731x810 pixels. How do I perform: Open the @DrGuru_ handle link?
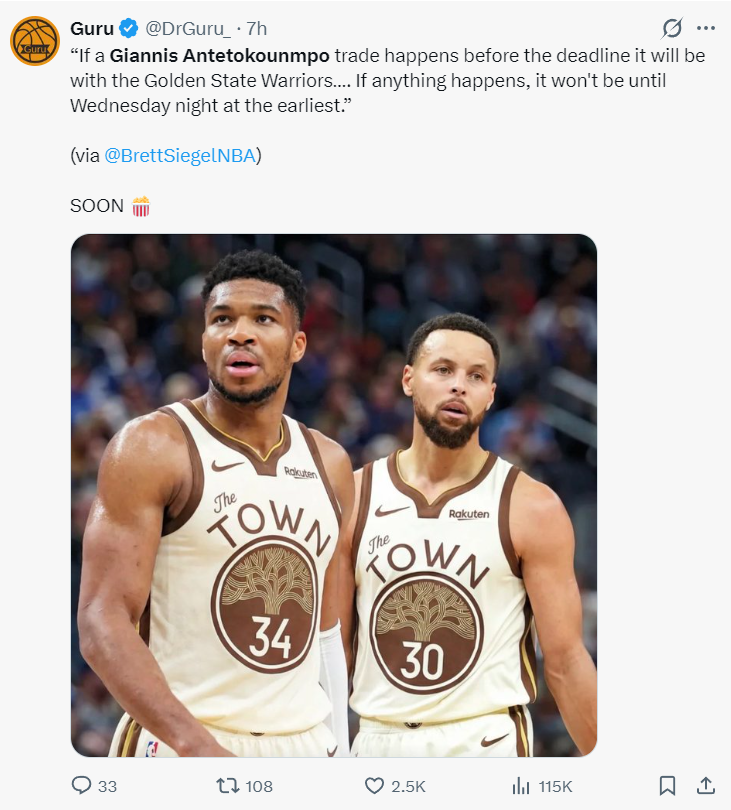click(x=188, y=28)
